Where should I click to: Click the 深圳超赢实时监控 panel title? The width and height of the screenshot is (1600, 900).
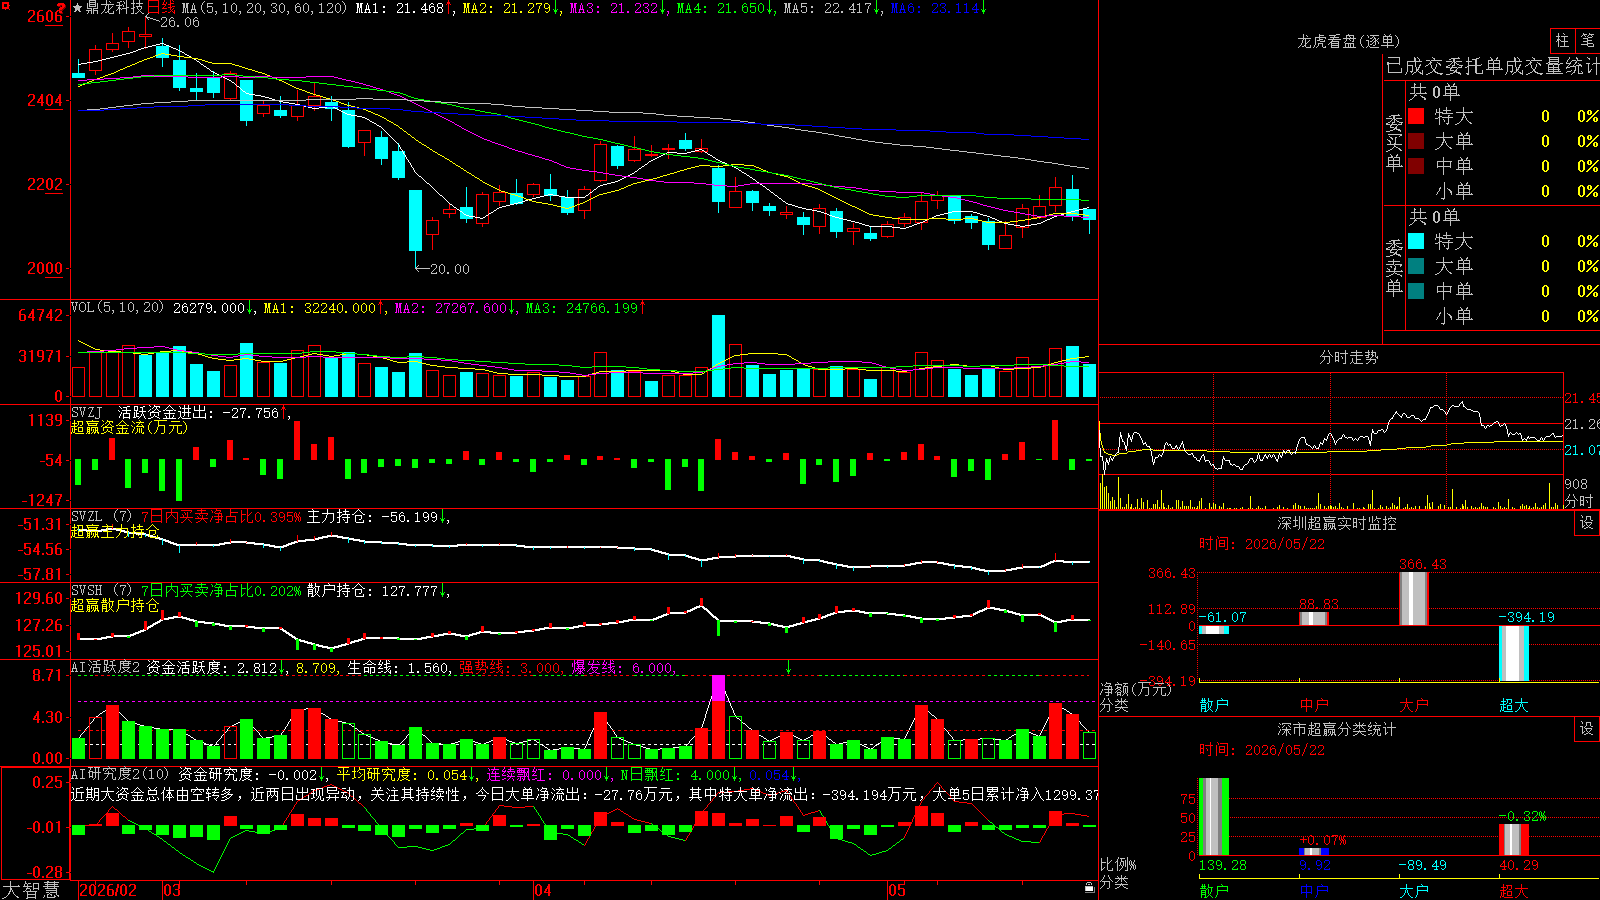[1337, 523]
